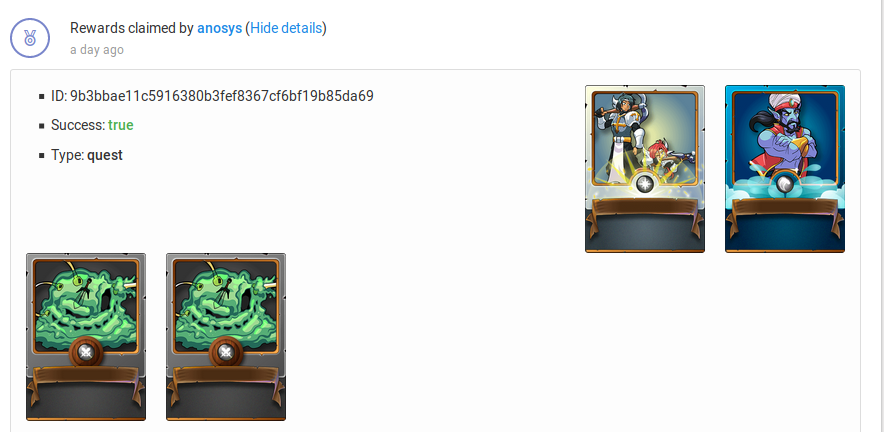Click the 'a day ago' timestamp
Viewport: 884px width, 432px height.
point(96,50)
